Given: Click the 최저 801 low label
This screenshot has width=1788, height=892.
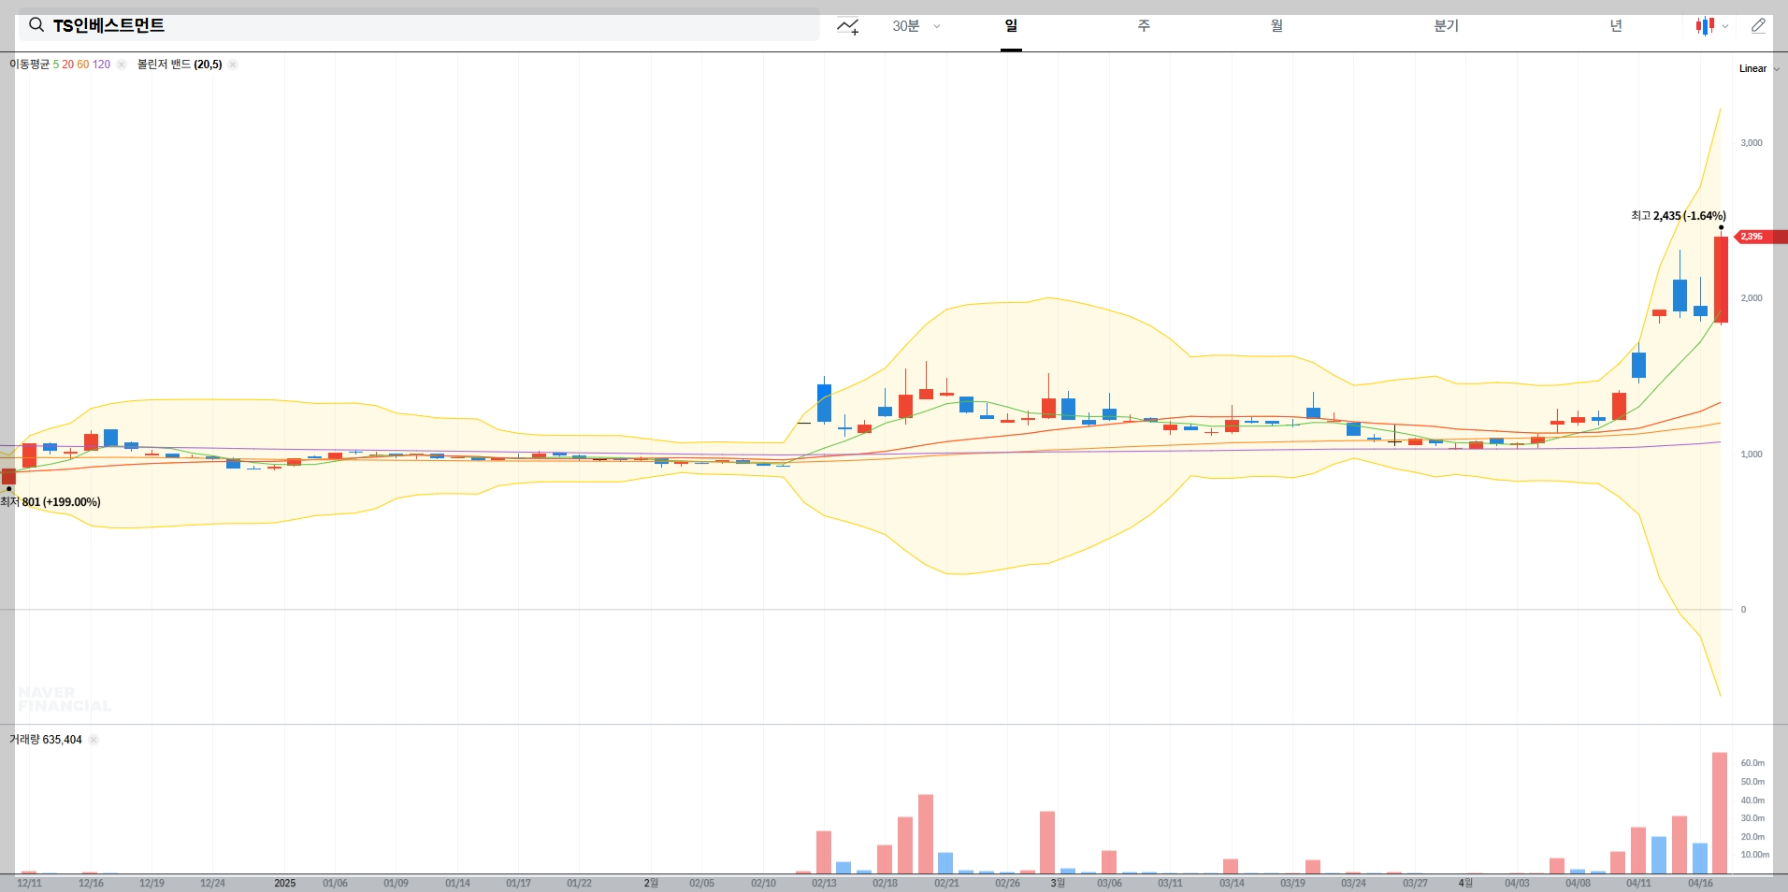Looking at the screenshot, I should click(x=50, y=502).
